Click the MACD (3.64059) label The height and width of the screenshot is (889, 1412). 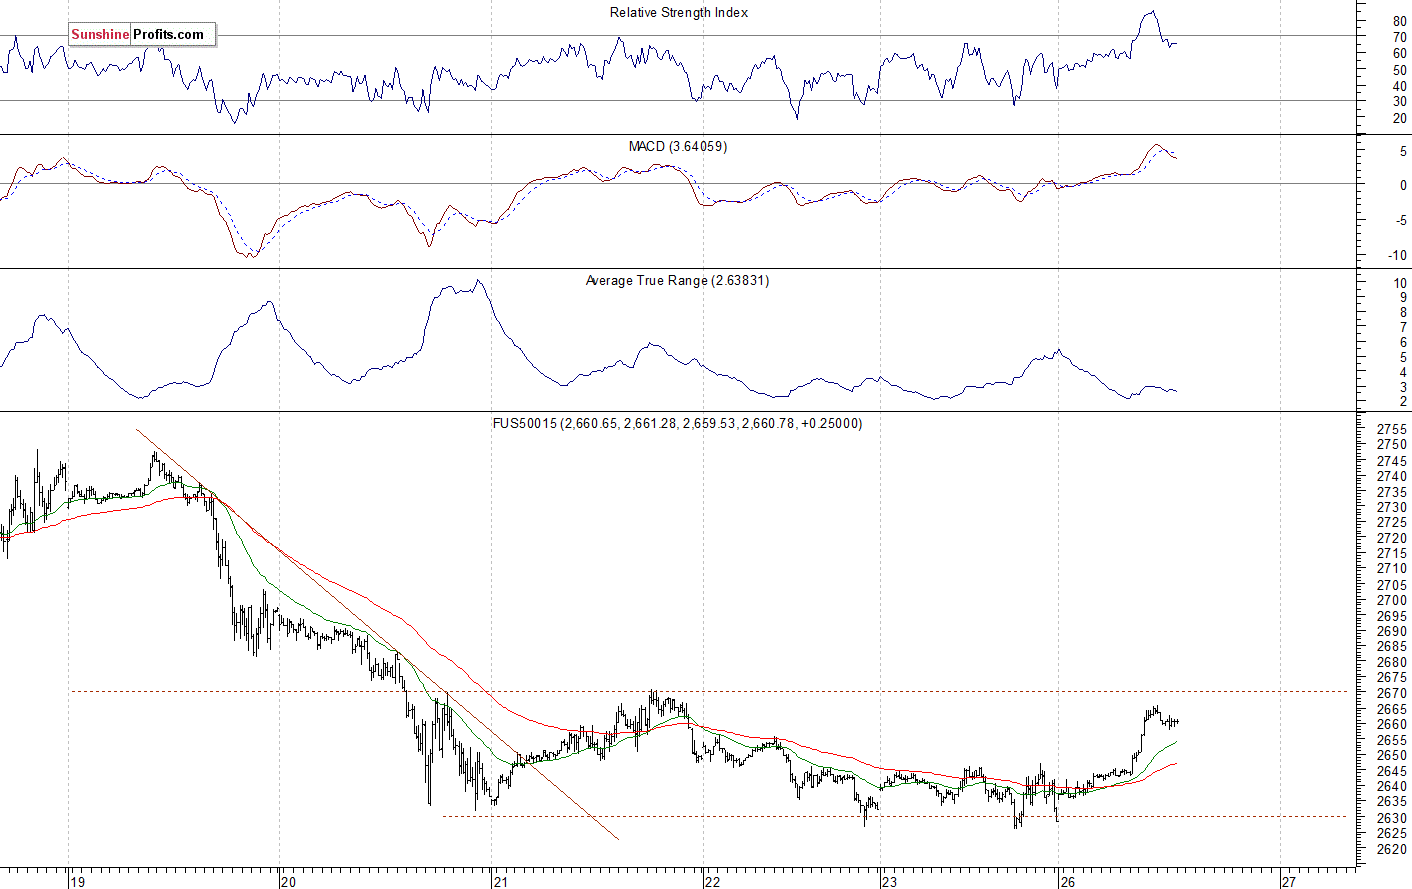(678, 147)
